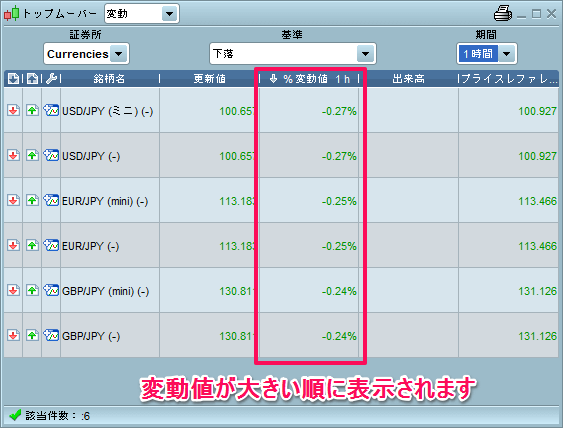
Task: Click the 1時間 selected period value
Action: [x=478, y=54]
